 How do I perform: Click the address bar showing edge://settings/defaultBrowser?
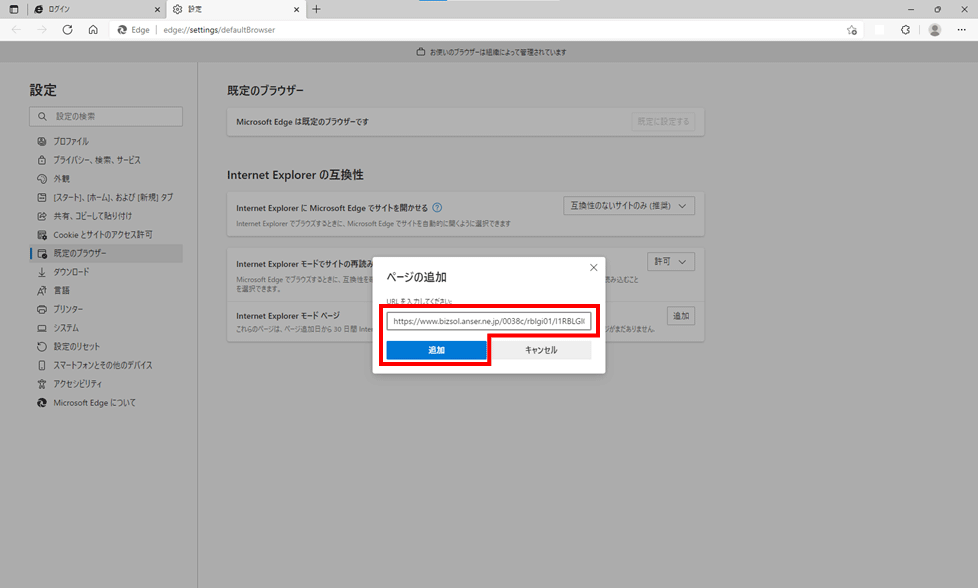coord(487,30)
